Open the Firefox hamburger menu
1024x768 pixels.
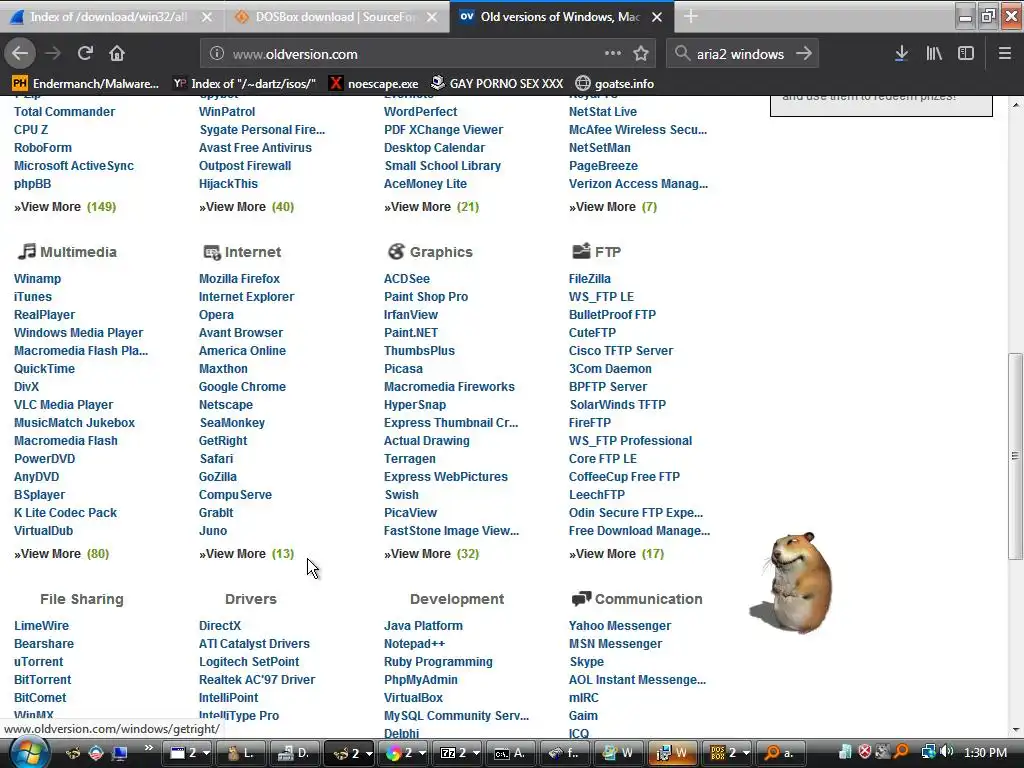pyautogui.click(x=1005, y=54)
